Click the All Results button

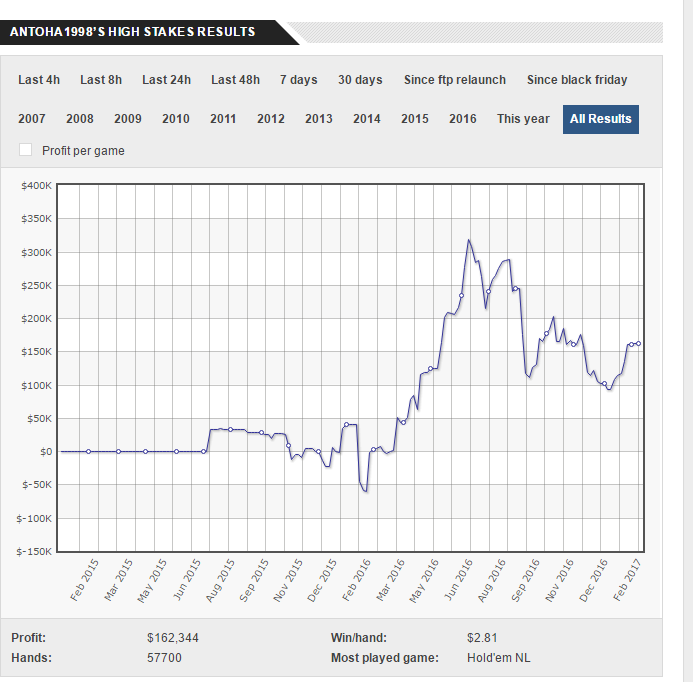(601, 119)
